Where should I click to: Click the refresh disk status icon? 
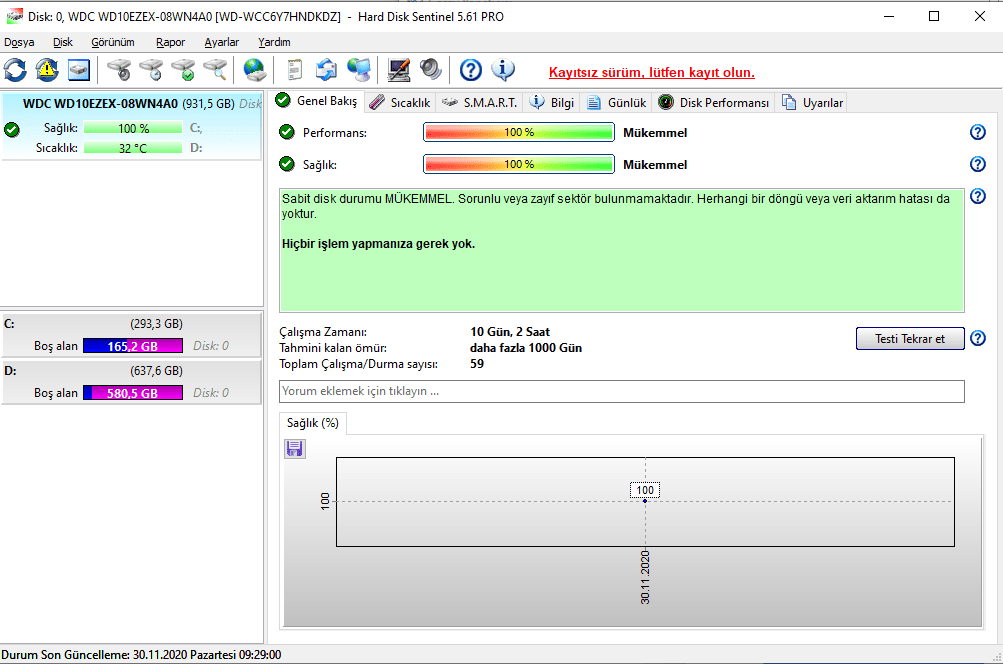click(15, 70)
